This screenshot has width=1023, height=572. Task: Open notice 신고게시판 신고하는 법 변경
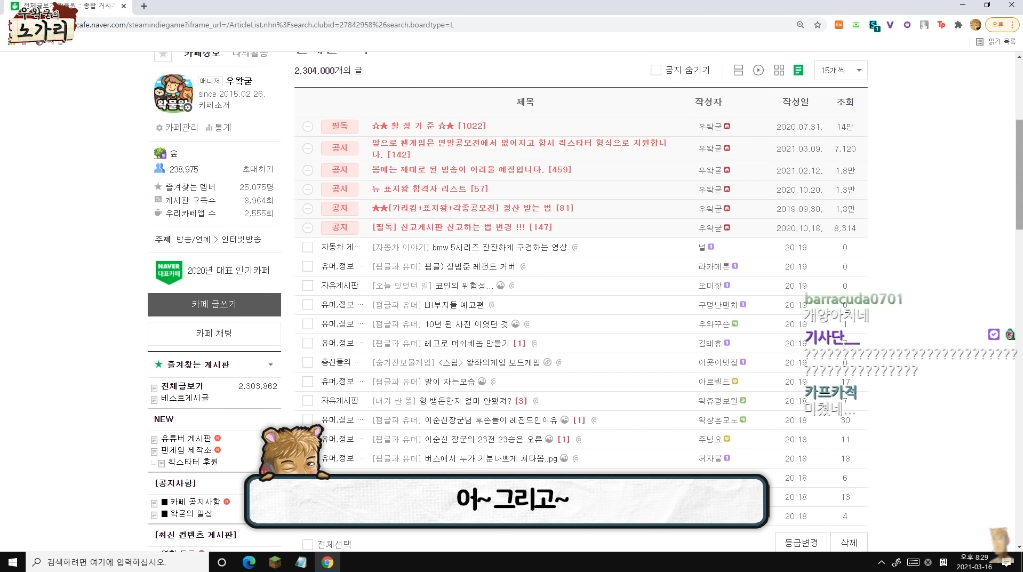click(461, 227)
